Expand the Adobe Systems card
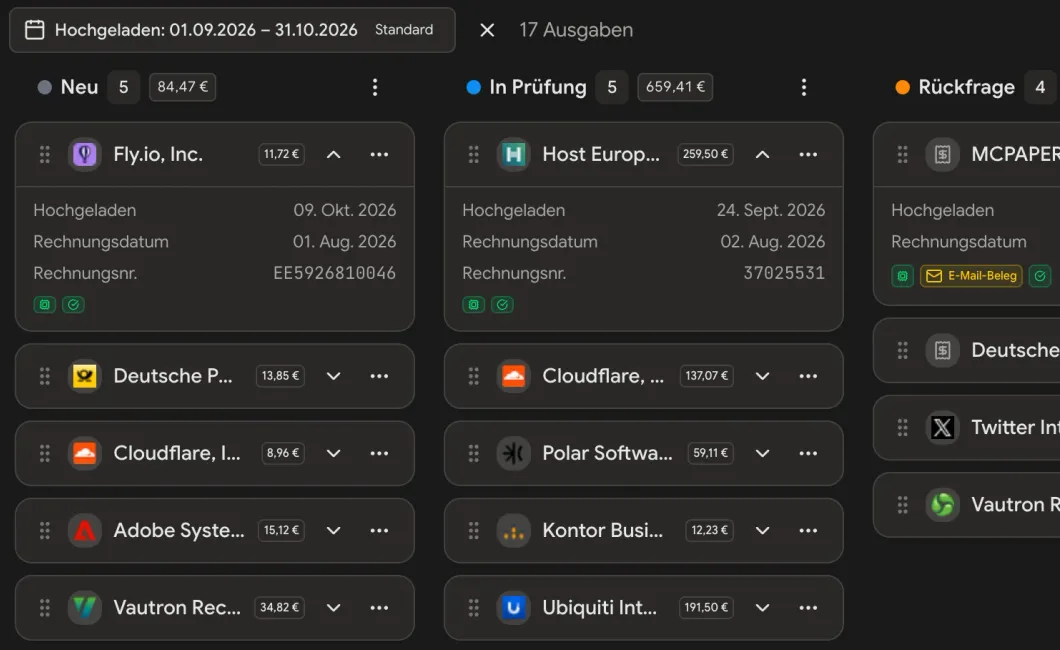The height and width of the screenshot is (650, 1060). click(333, 530)
